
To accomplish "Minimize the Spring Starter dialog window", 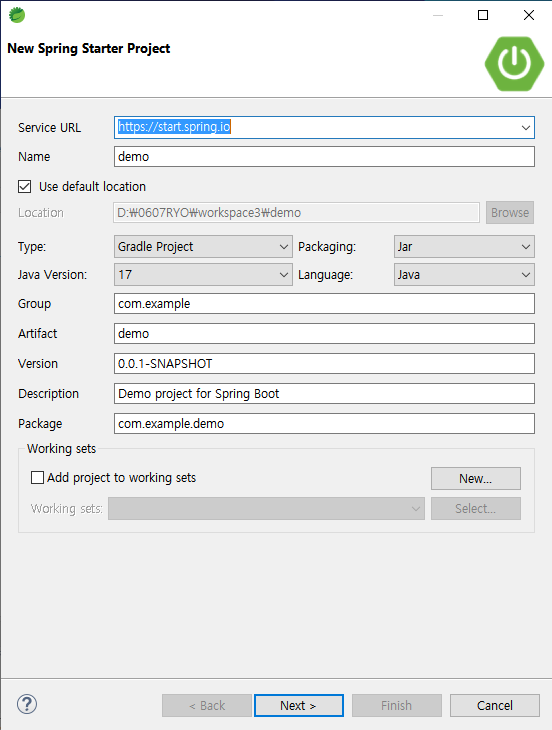I will coord(438,15).
